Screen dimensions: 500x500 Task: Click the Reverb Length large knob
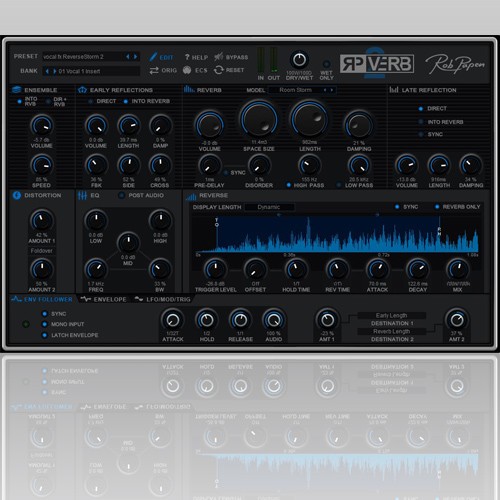click(310, 119)
